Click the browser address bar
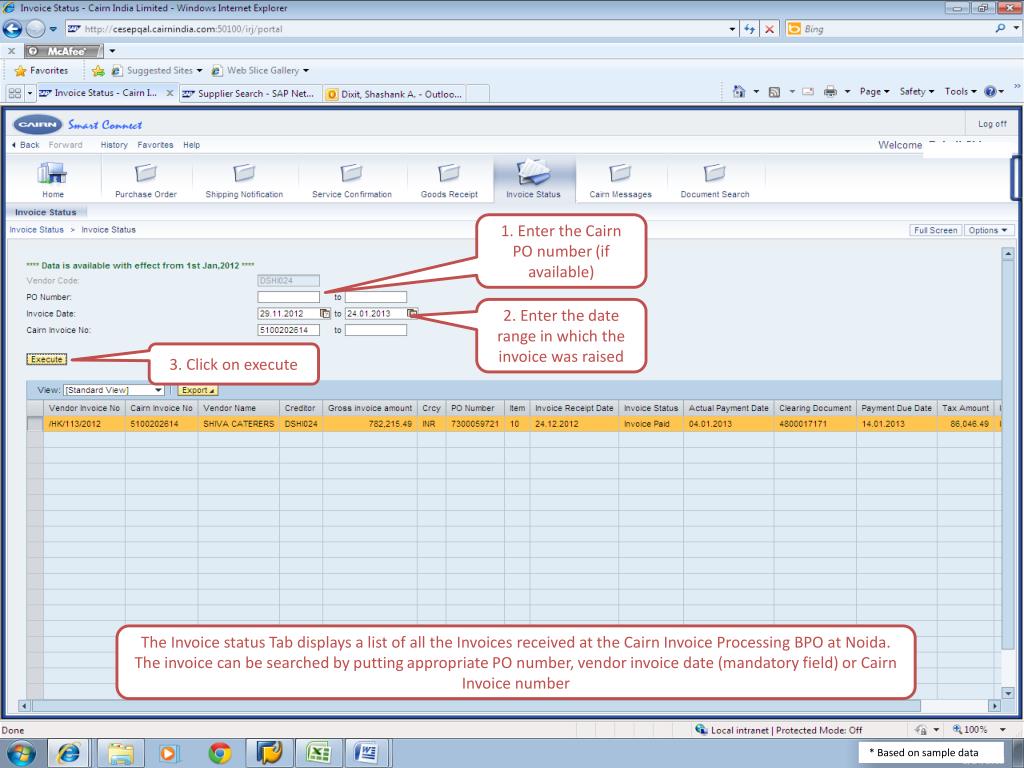Image resolution: width=1024 pixels, height=768 pixels. click(398, 29)
